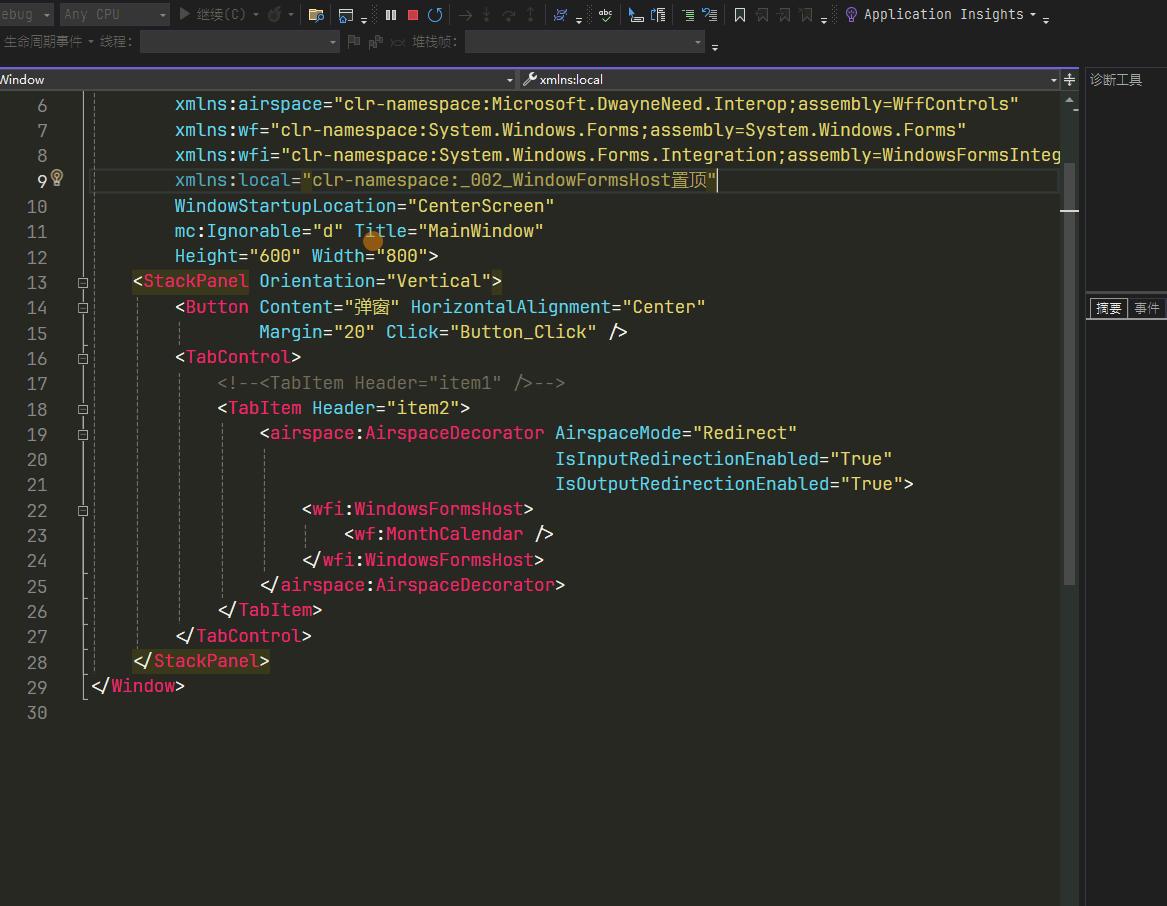Collapse the WindowsFormsHost block at line 22
1167x906 pixels.
point(83,511)
